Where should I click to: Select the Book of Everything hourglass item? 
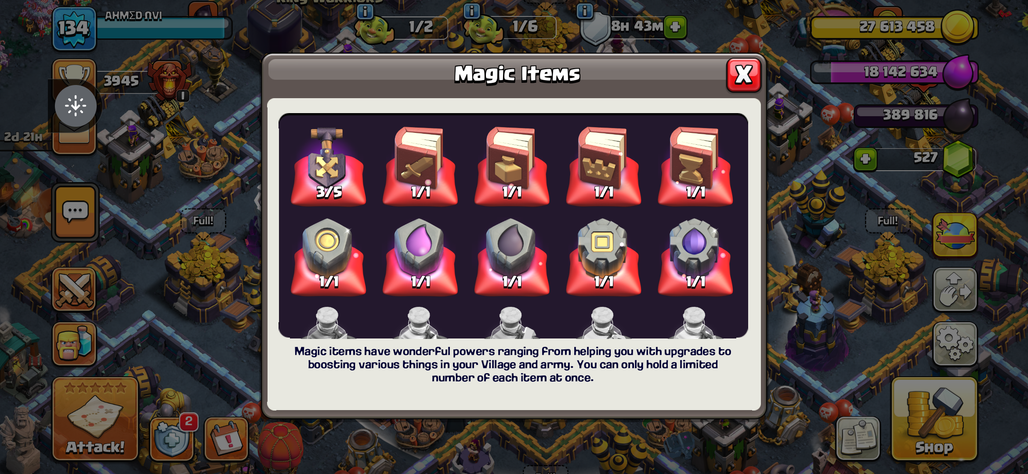[696, 166]
